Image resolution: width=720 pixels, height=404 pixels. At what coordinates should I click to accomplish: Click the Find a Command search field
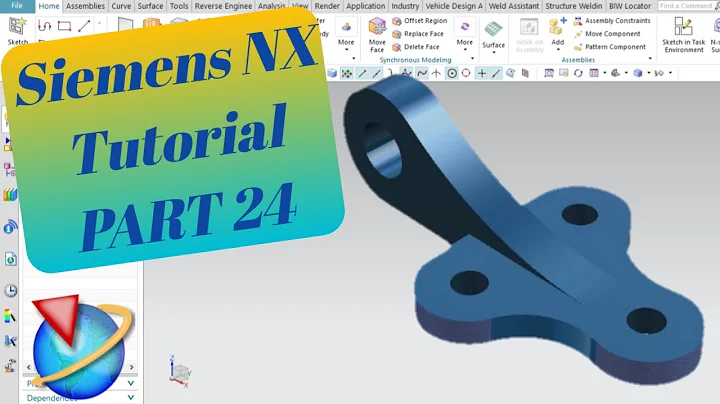pos(688,6)
